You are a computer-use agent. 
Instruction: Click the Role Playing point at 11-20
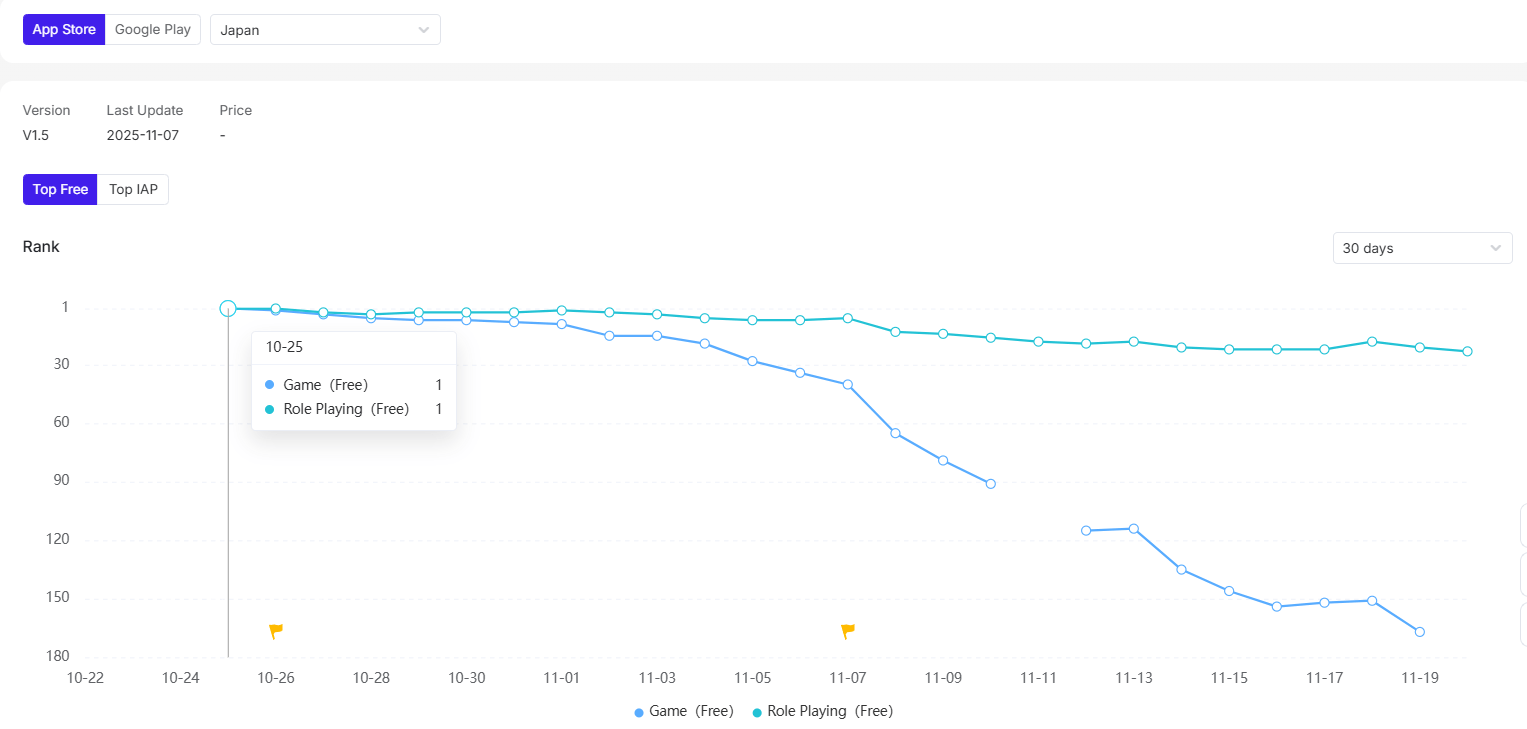point(1467,351)
